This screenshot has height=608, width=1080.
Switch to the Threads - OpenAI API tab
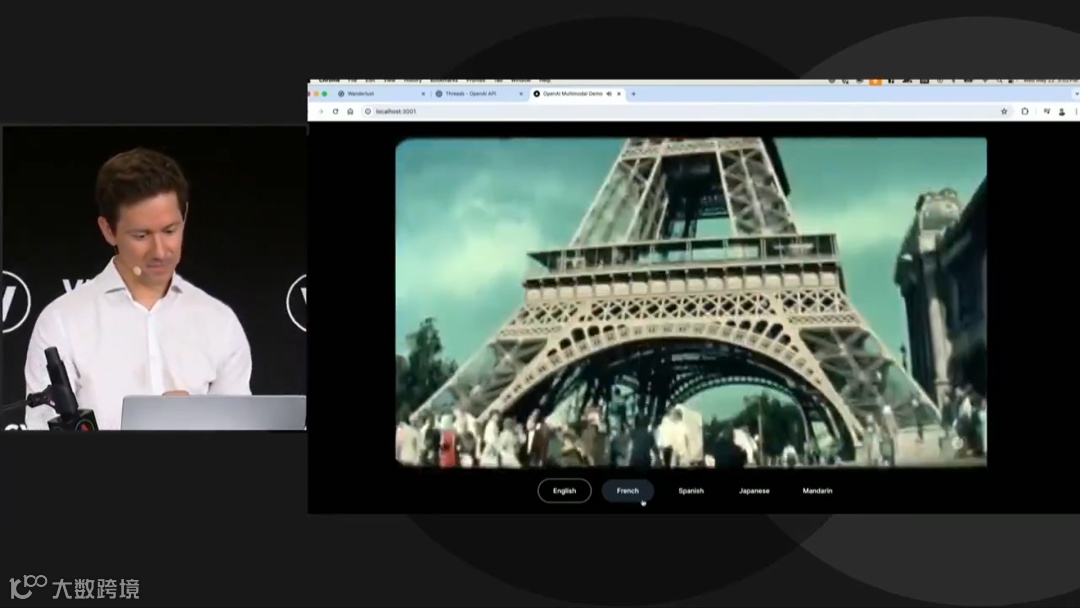pyautogui.click(x=478, y=94)
